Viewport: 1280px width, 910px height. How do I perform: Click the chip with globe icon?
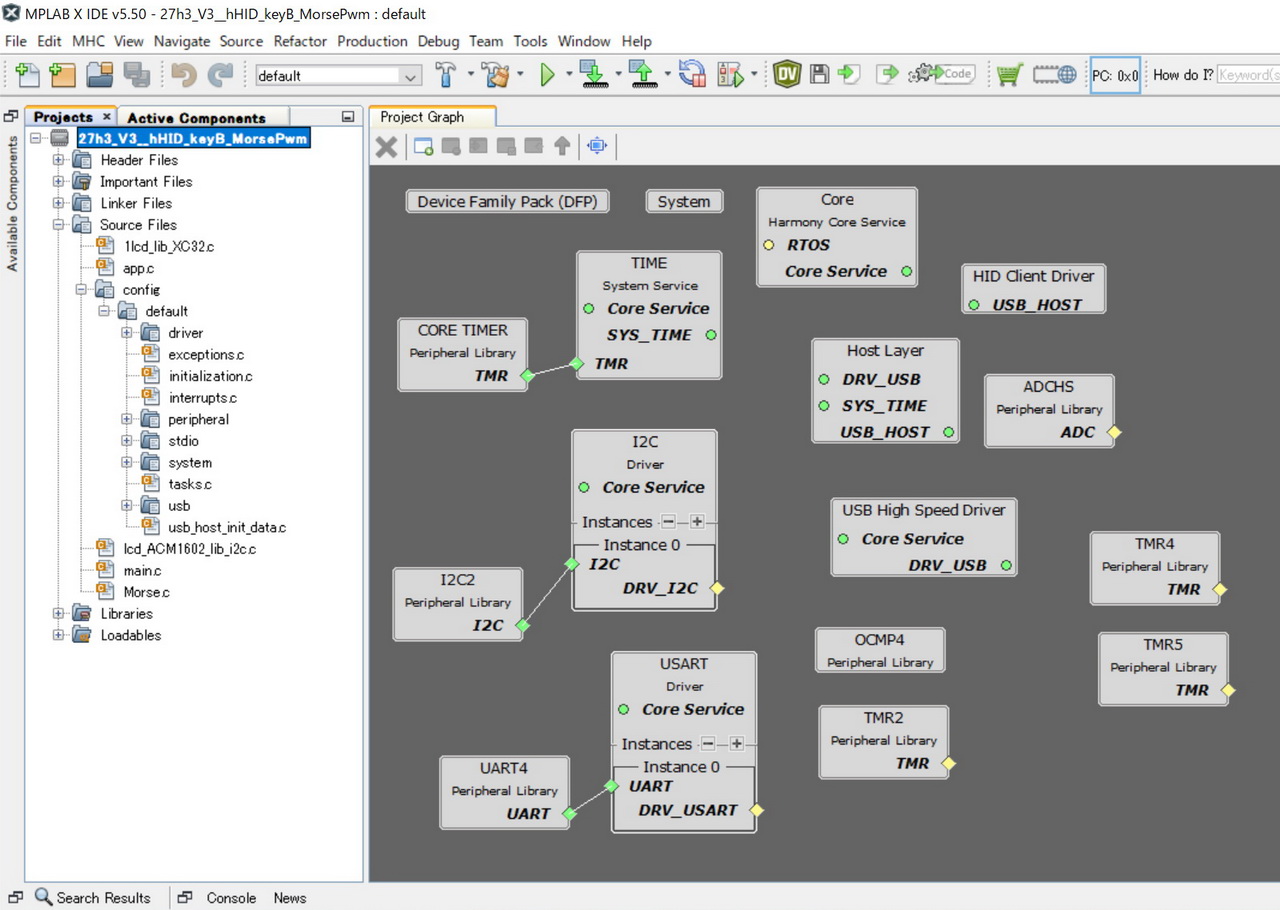tap(1055, 74)
